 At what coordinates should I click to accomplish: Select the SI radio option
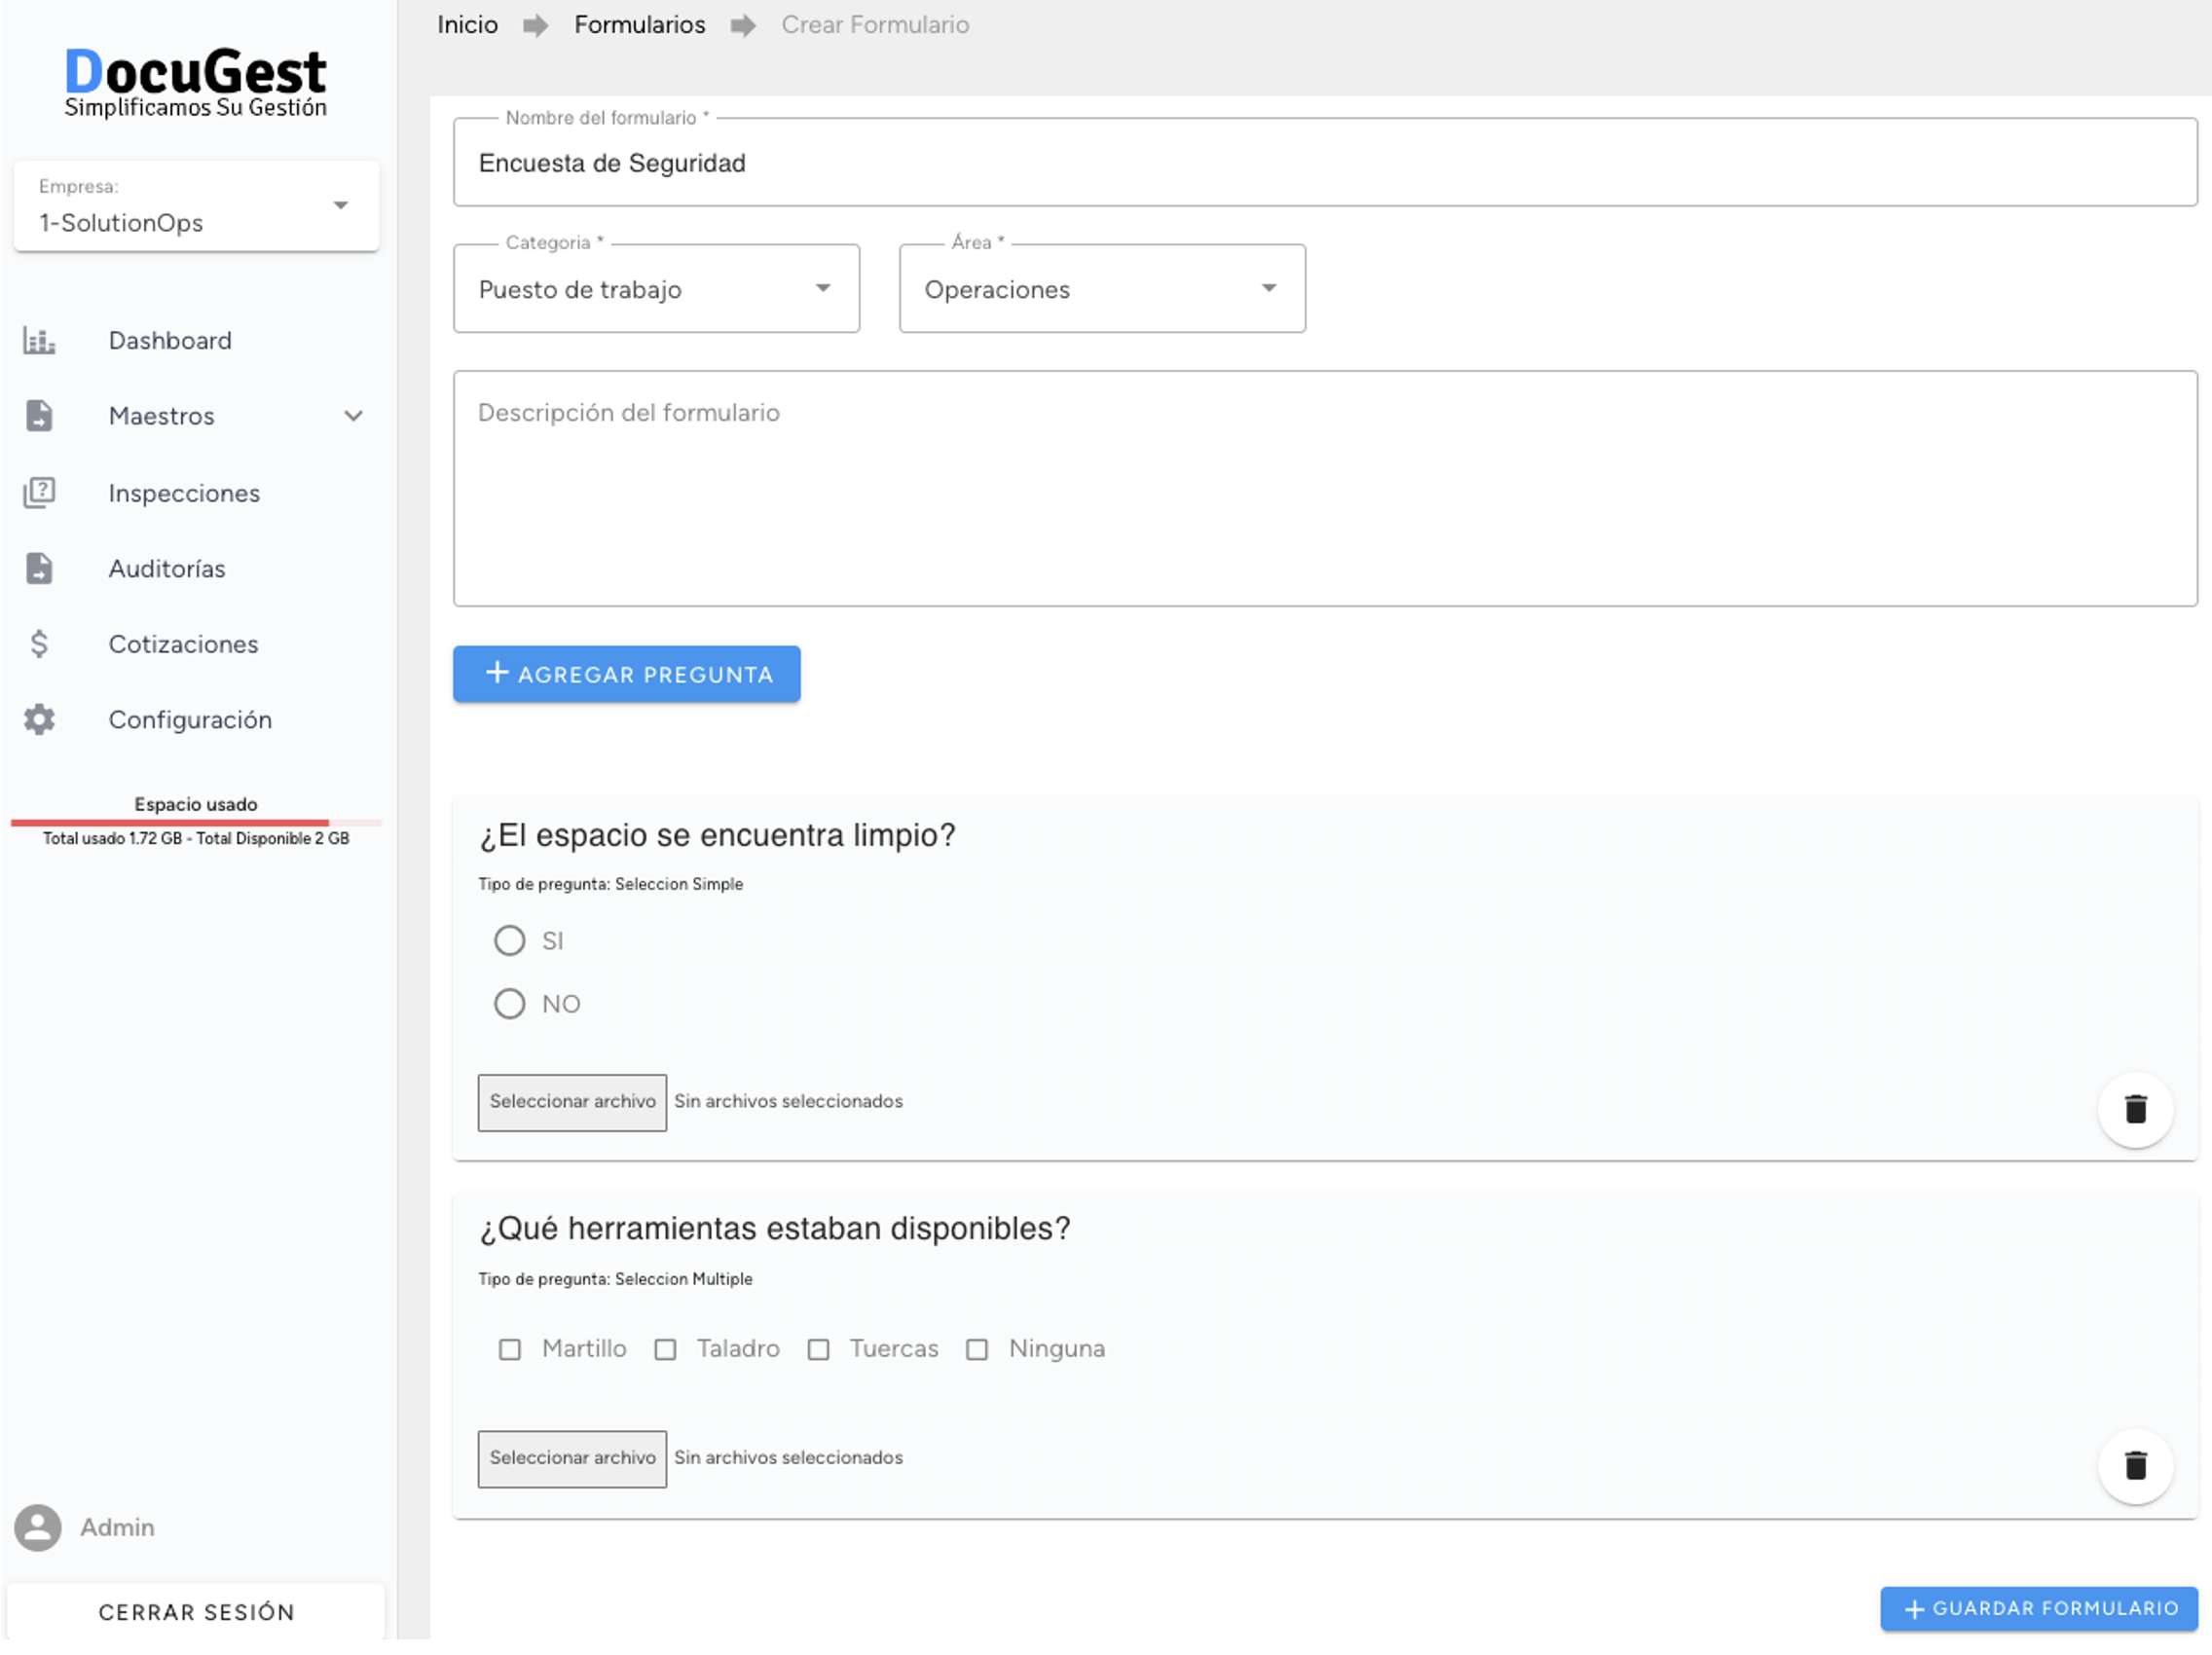click(x=510, y=941)
